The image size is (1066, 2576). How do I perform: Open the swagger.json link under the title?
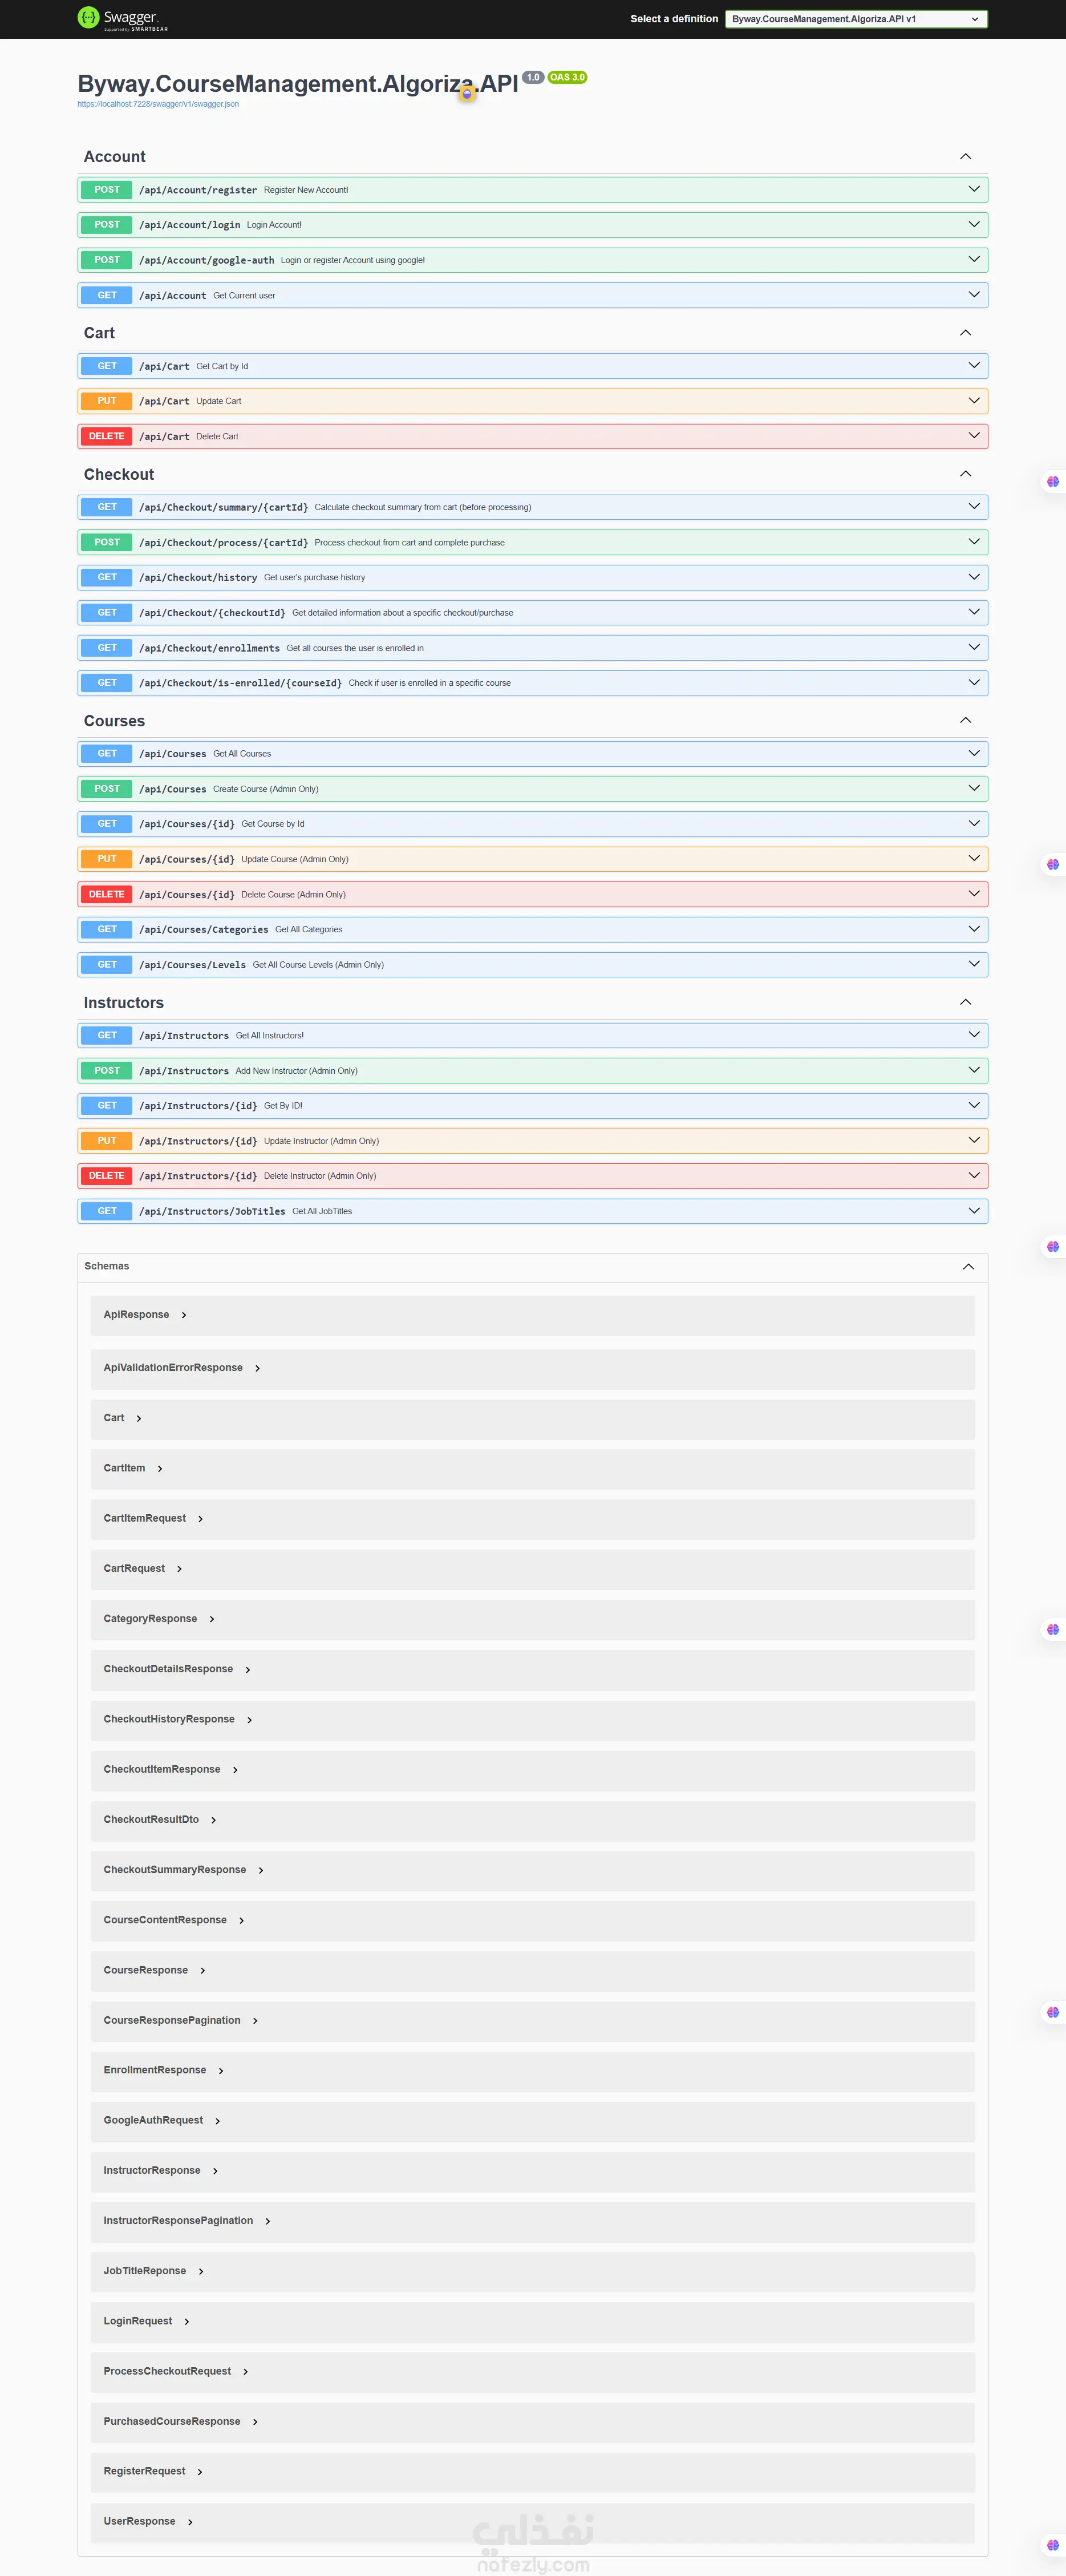158,104
